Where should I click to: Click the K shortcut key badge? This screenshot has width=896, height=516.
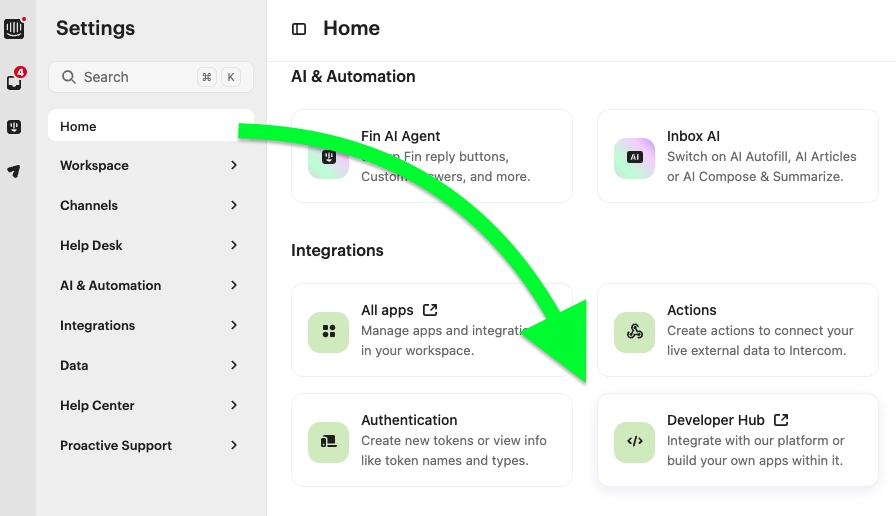tap(231, 77)
